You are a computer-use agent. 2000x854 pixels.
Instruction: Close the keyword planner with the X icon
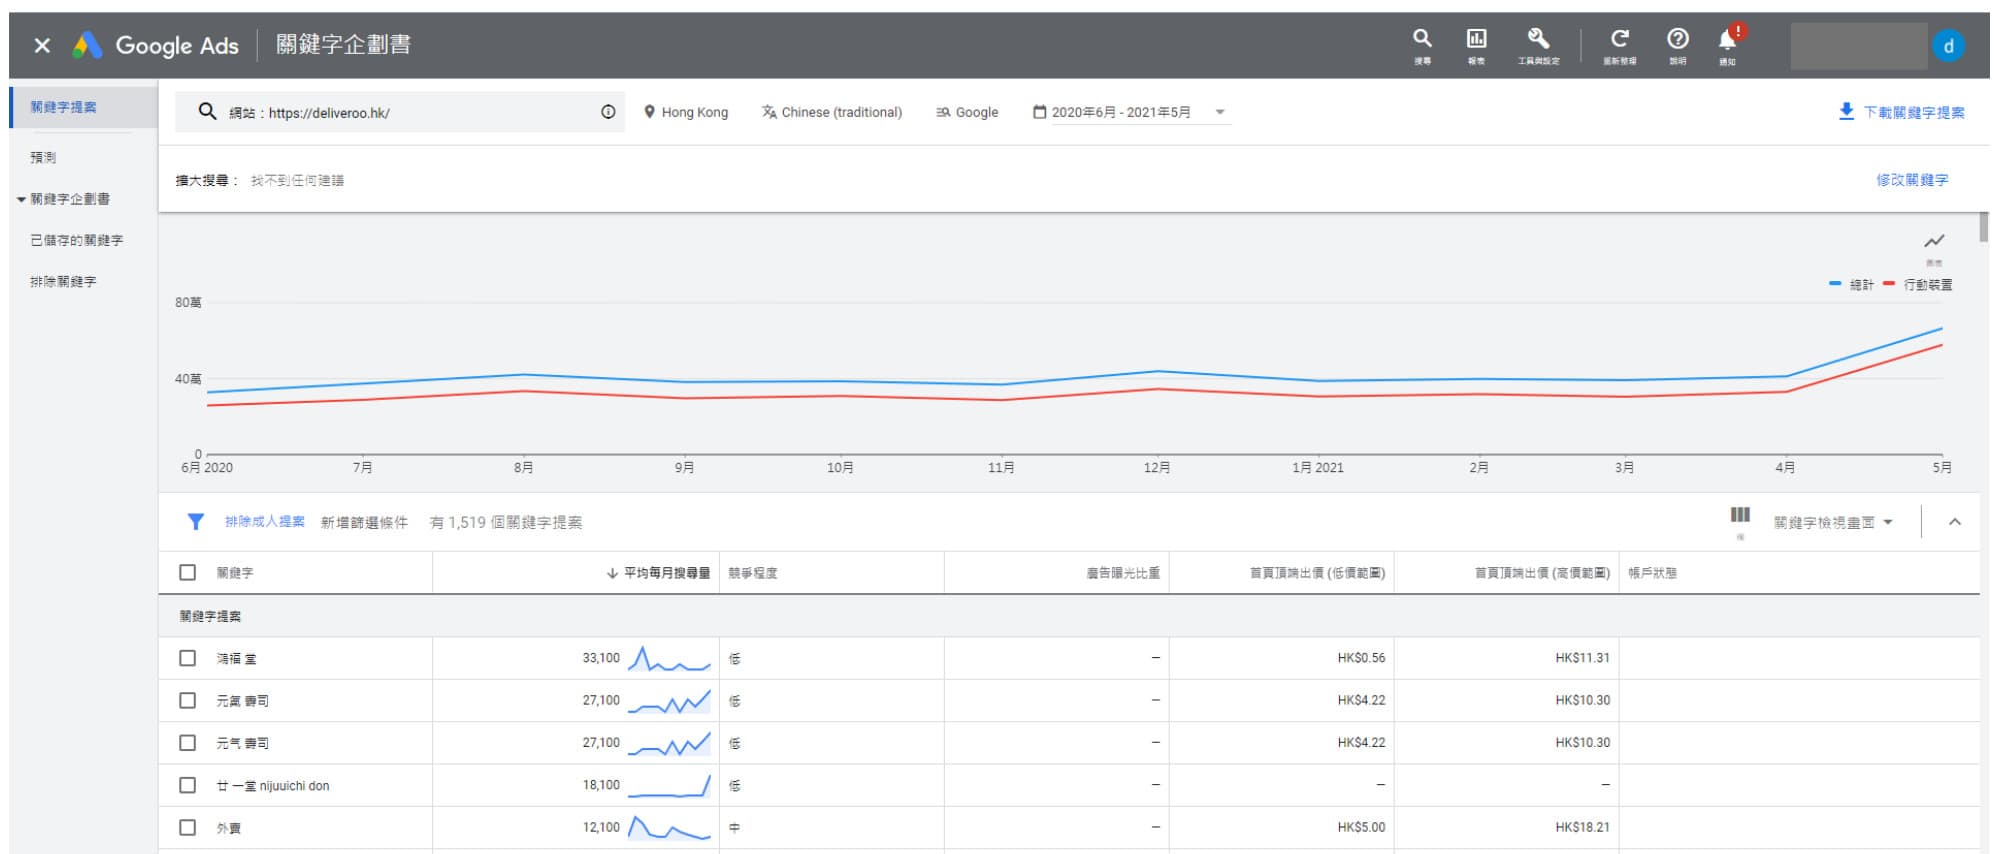point(42,45)
